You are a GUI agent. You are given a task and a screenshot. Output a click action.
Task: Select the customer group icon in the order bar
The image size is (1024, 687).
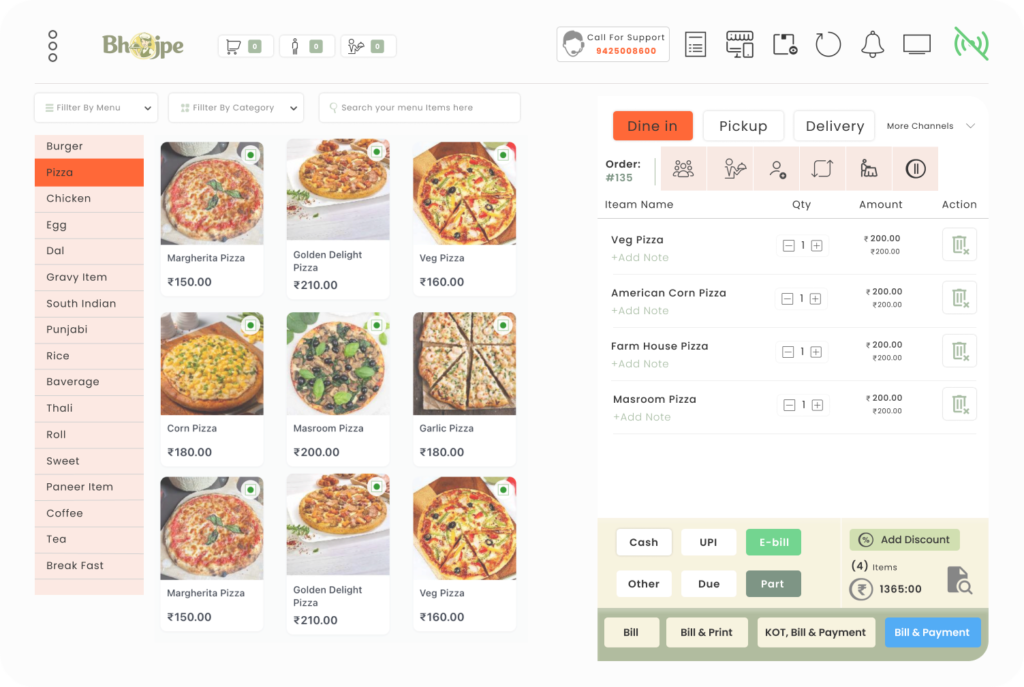pyautogui.click(x=683, y=168)
